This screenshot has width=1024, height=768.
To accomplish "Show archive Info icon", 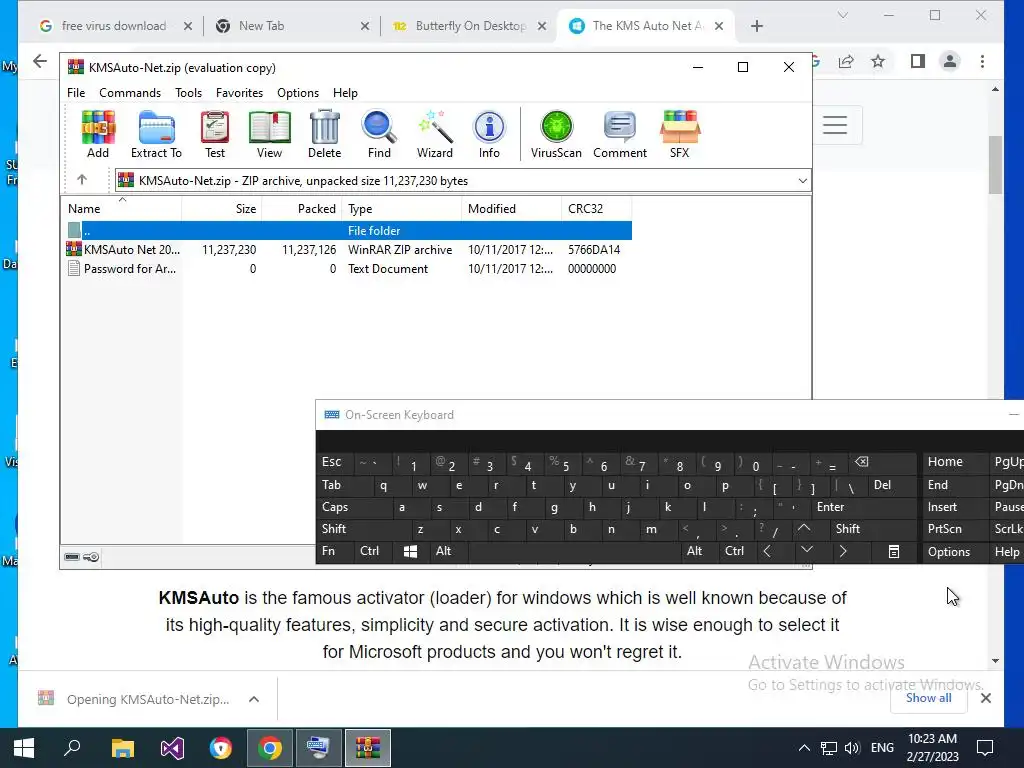I will [489, 134].
